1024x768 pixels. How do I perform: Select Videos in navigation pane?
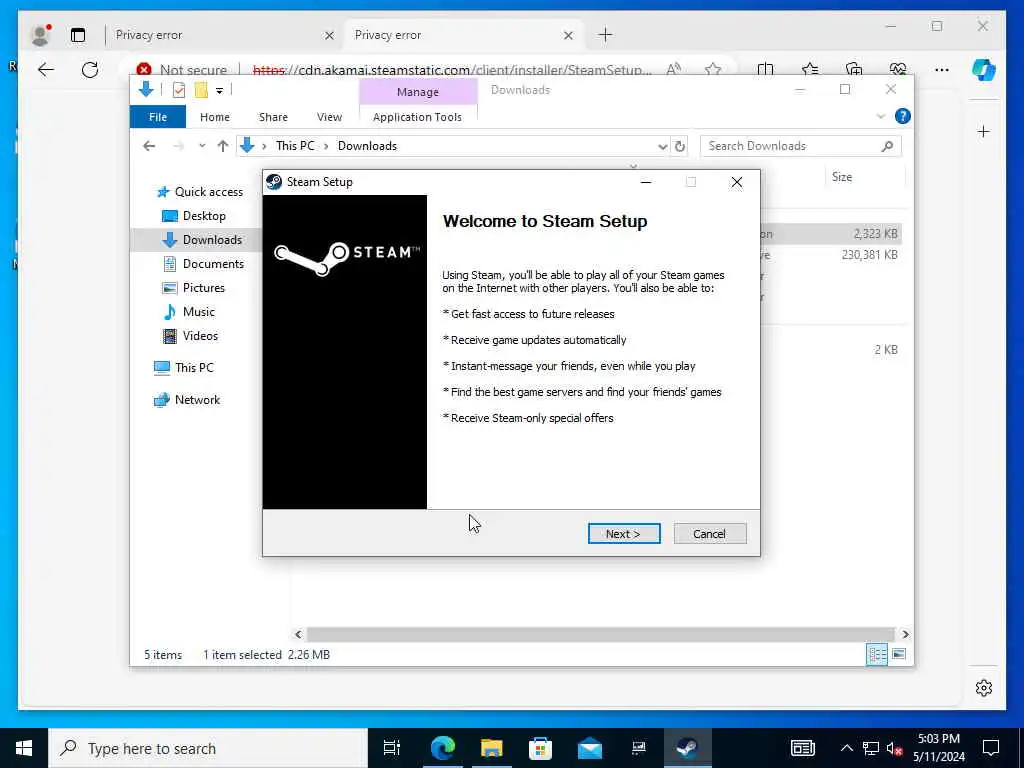click(x=200, y=336)
